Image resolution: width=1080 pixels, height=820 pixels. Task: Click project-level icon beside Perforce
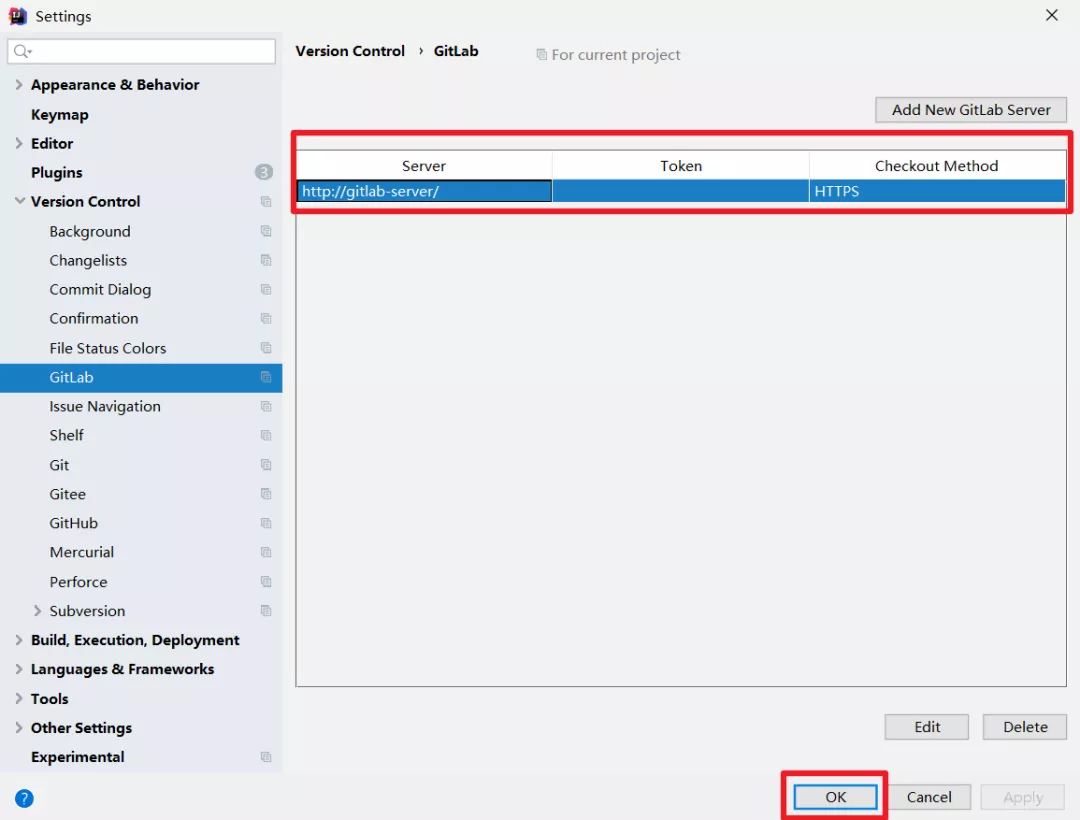pyautogui.click(x=266, y=582)
